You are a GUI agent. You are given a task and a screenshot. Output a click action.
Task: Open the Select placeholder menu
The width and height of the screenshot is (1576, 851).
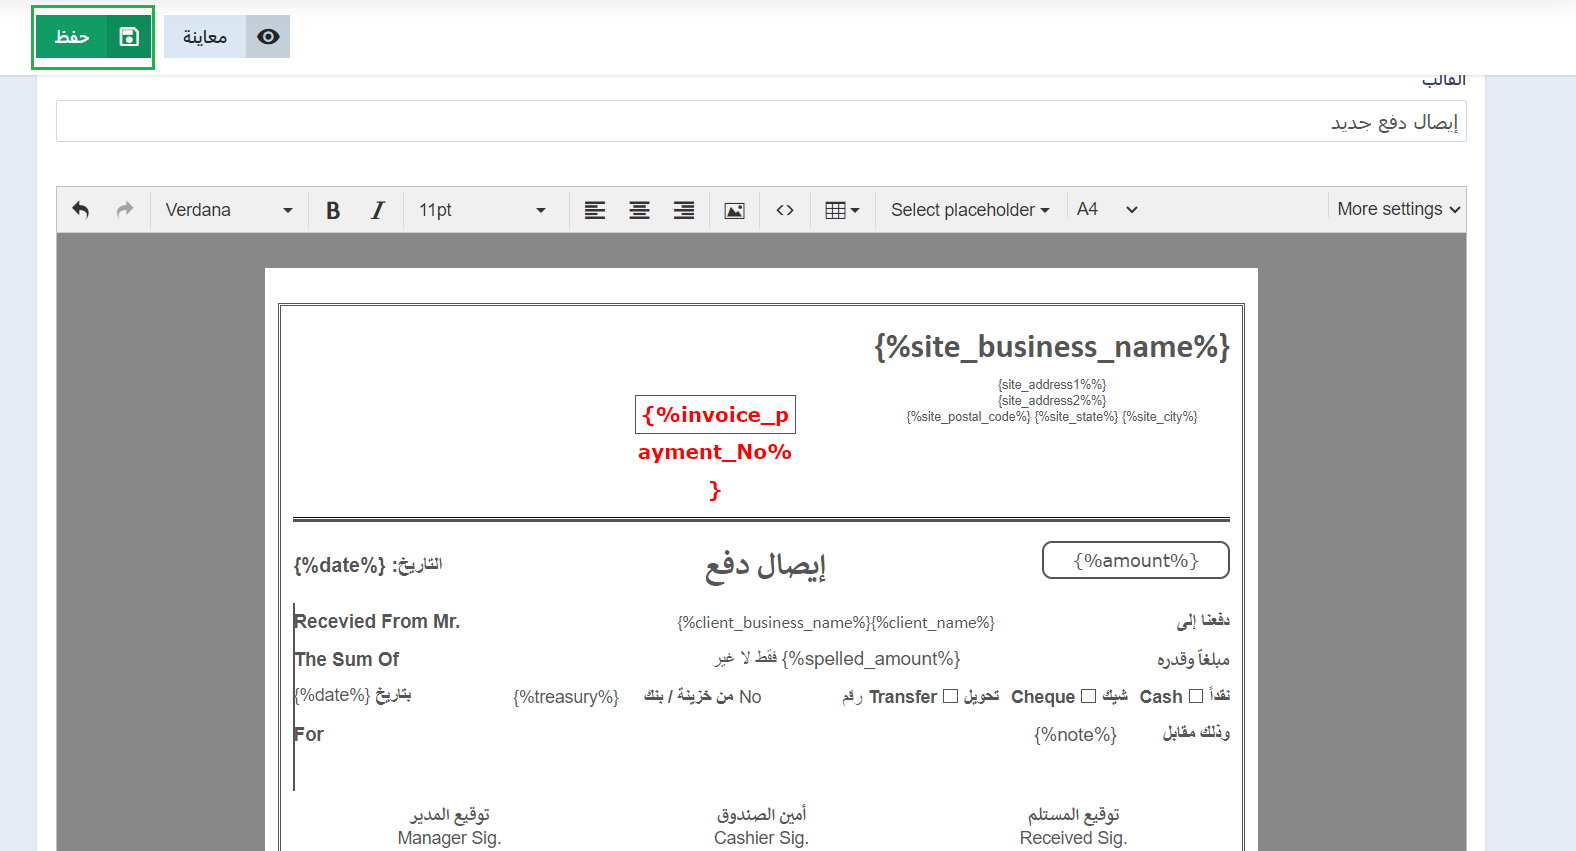(970, 210)
